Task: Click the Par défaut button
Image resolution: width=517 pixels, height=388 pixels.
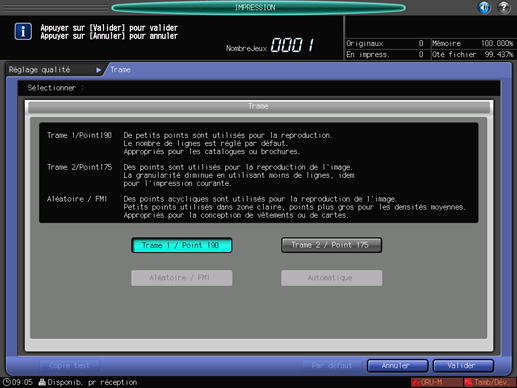Action: (x=332, y=366)
